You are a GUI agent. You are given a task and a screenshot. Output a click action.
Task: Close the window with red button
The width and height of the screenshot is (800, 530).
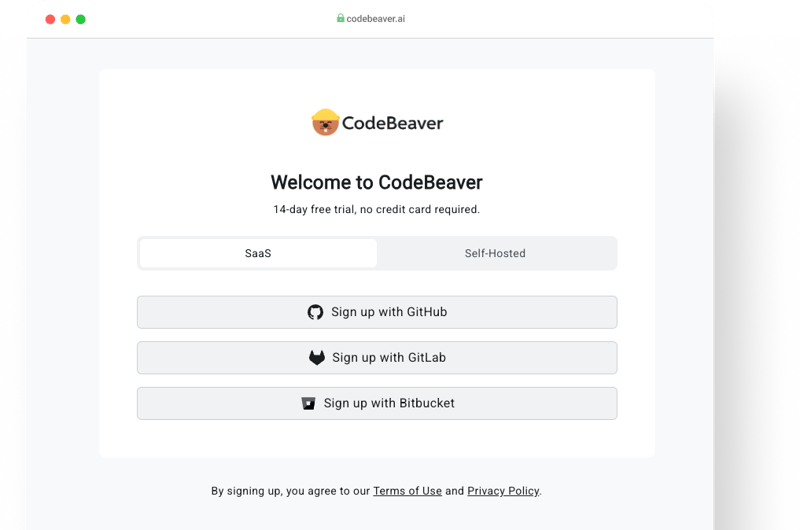click(x=50, y=19)
